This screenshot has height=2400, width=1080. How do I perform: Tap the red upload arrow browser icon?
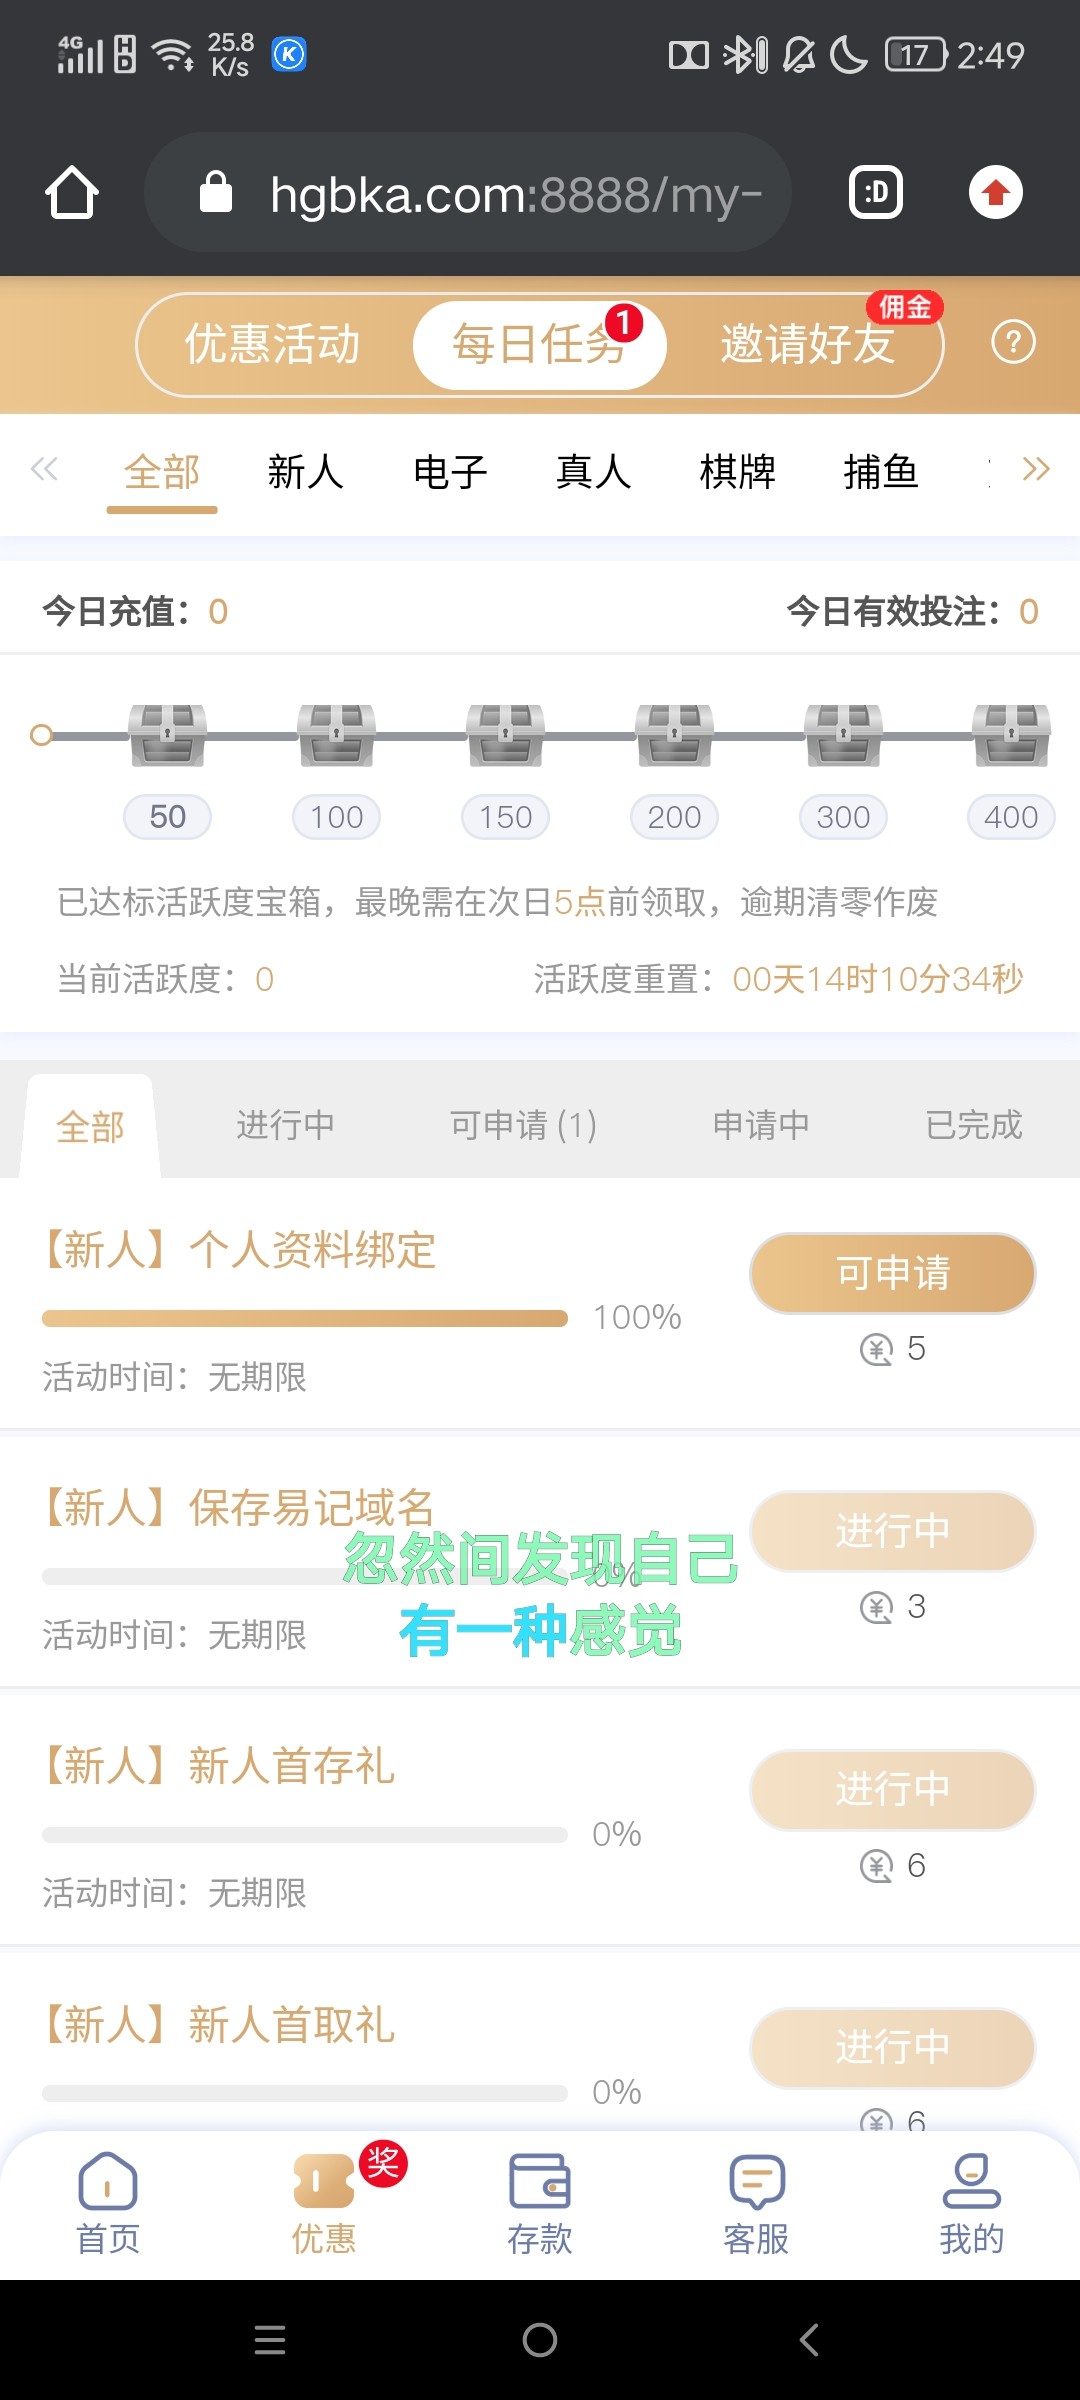(x=995, y=192)
